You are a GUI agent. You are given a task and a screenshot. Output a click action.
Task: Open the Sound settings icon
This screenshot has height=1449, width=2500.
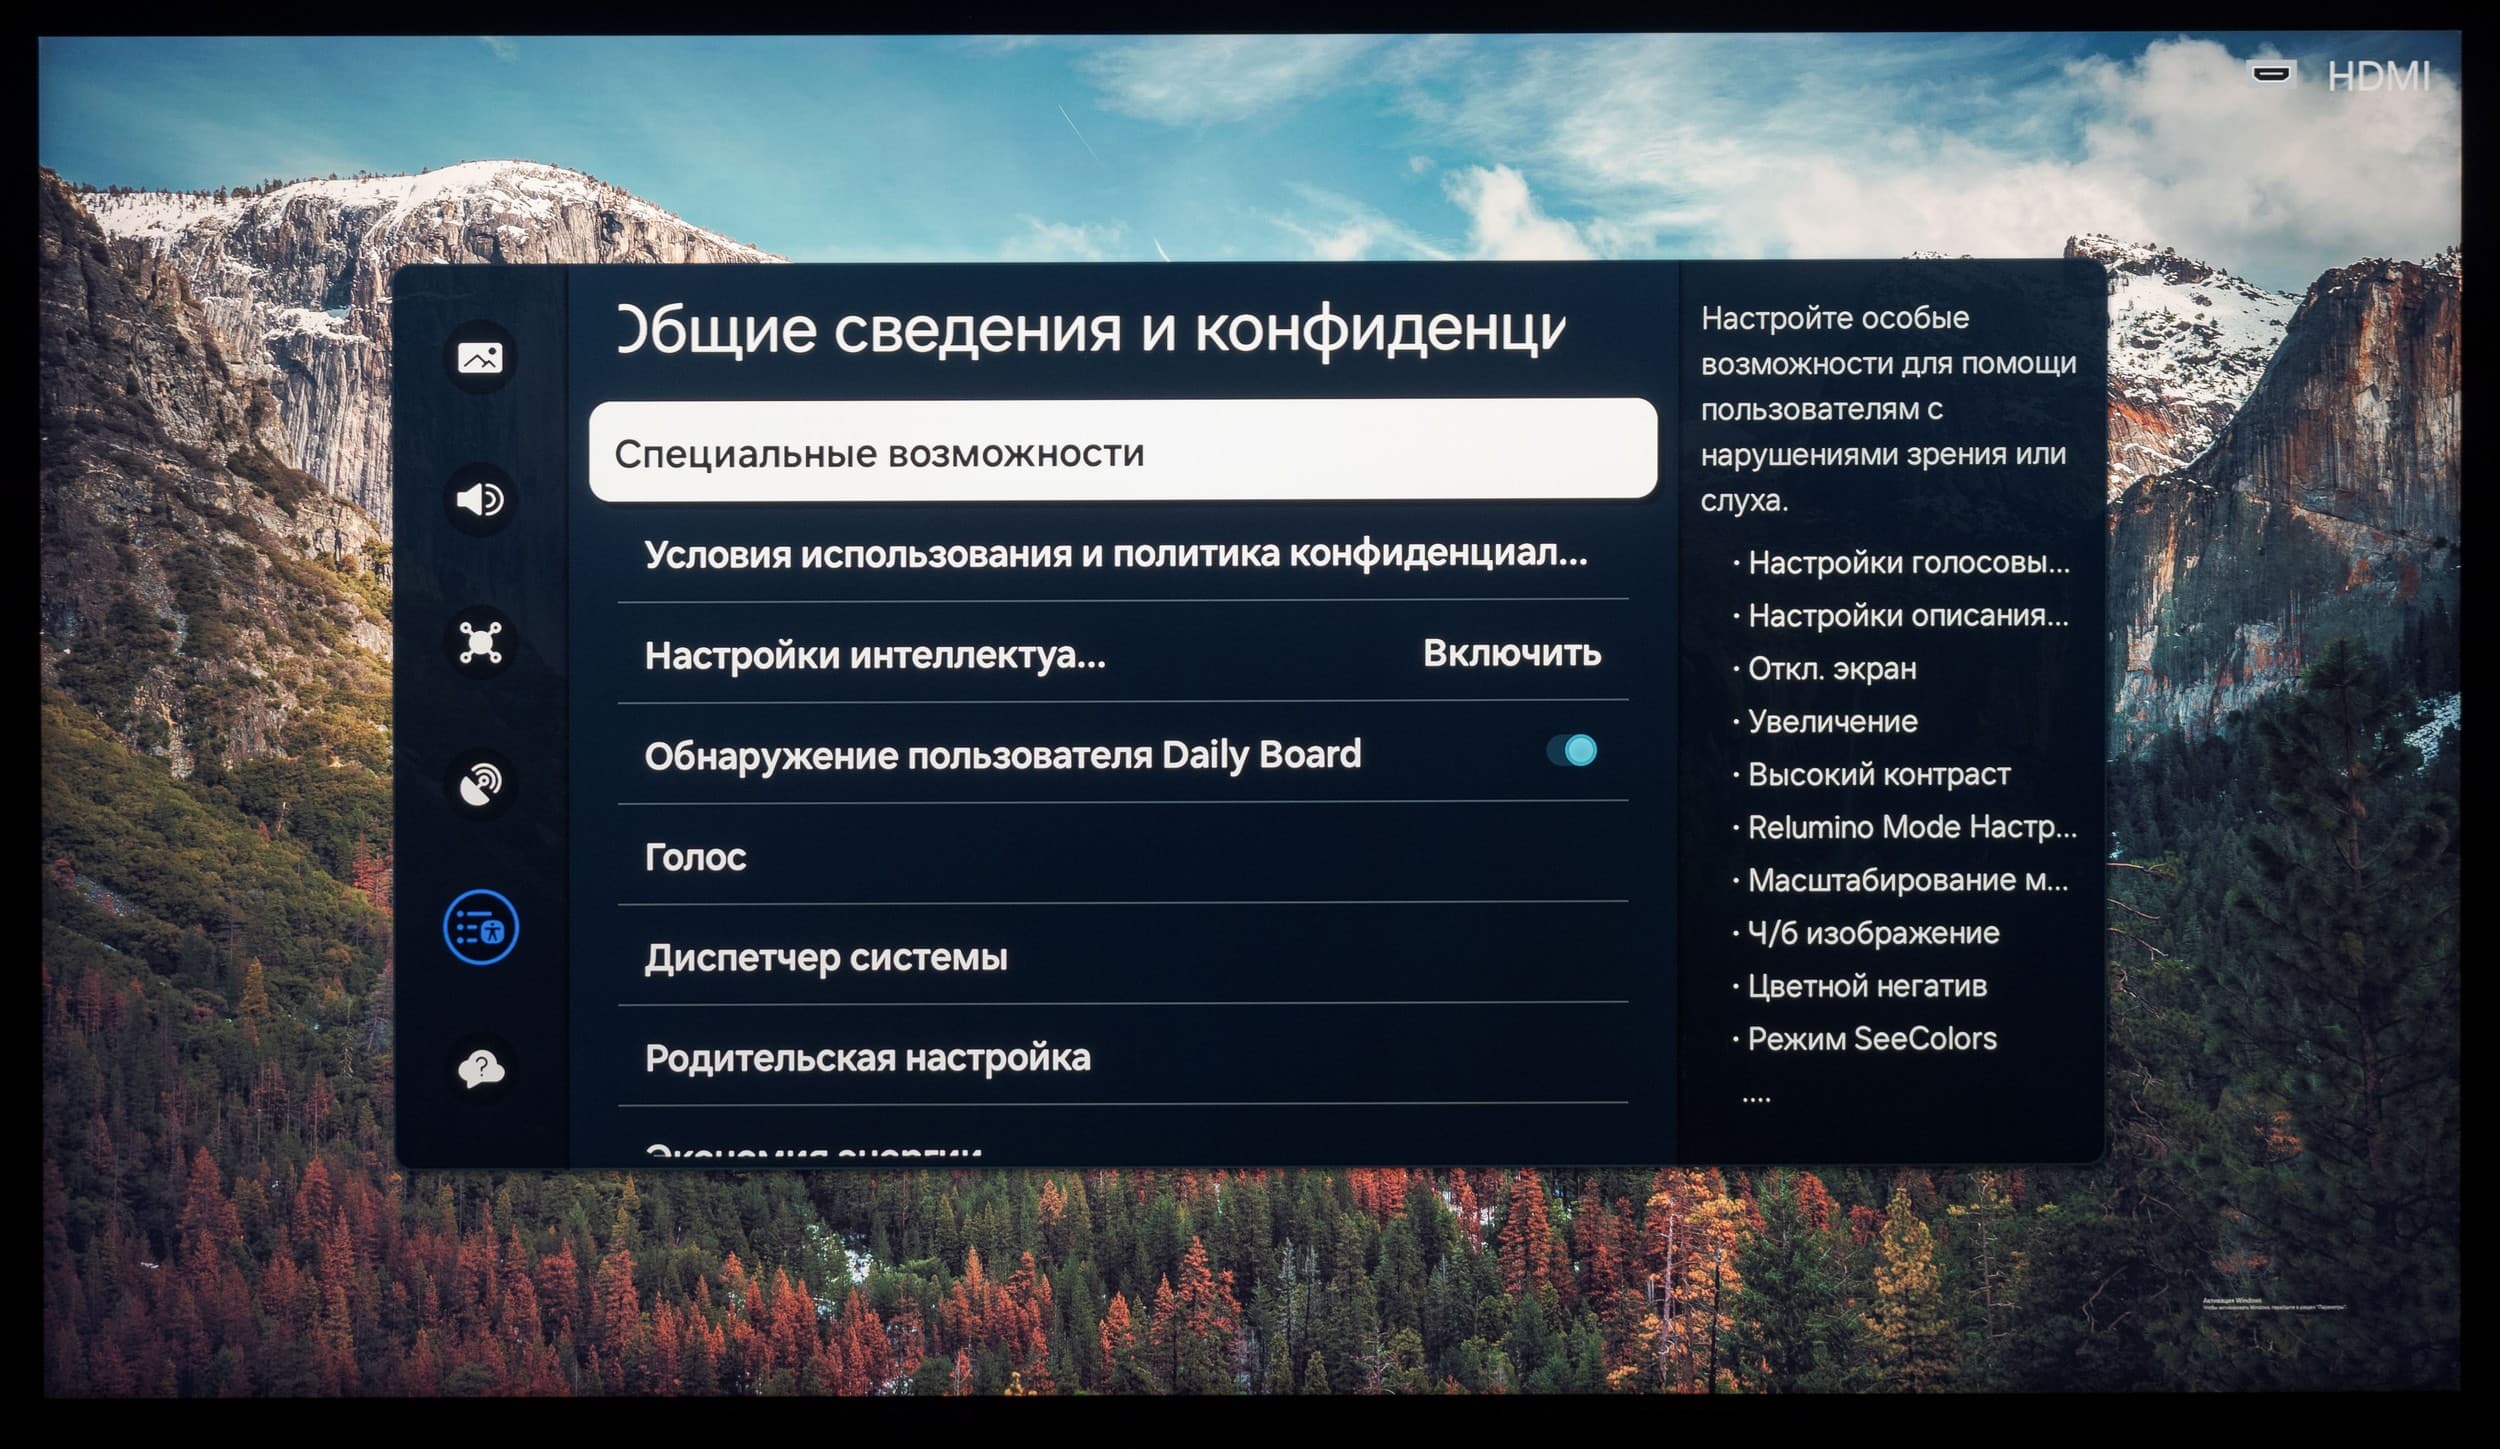(x=480, y=499)
